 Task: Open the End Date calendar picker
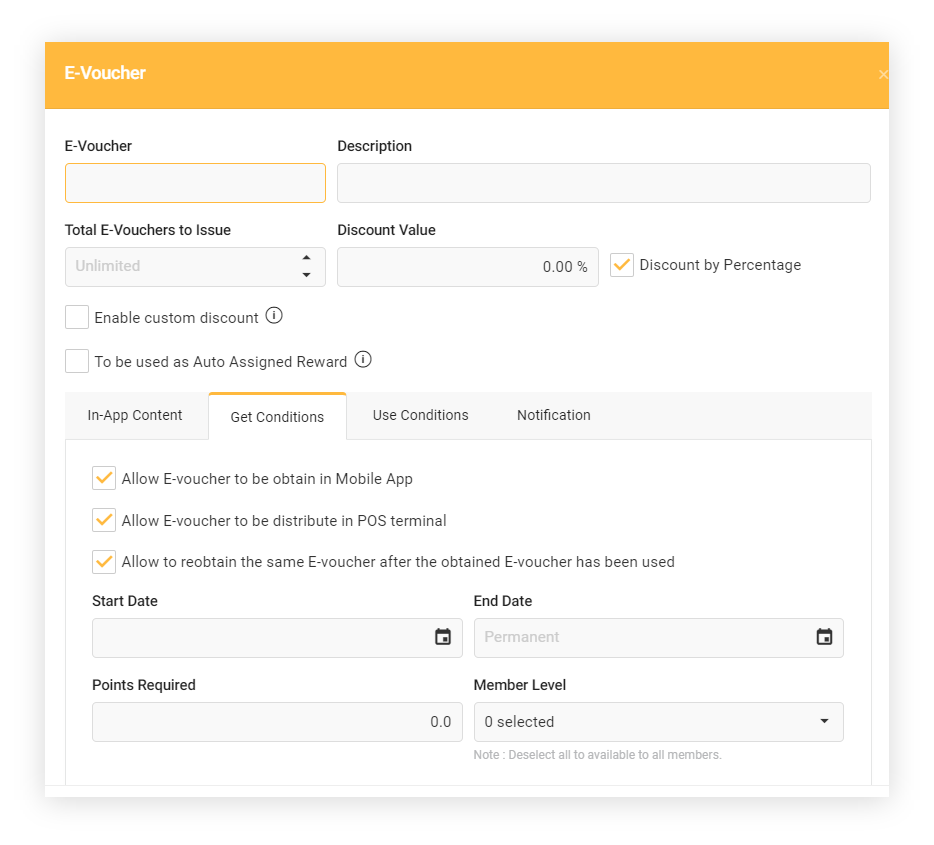824,637
